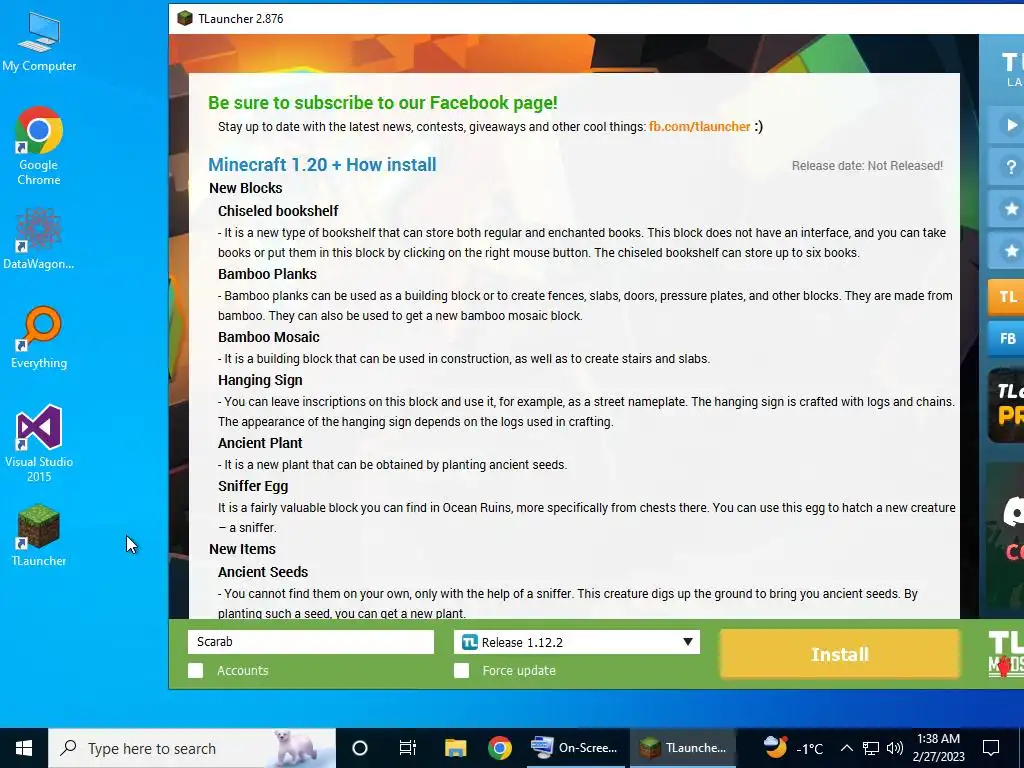
Task: Click the blue FB button in sidebar
Action: click(1007, 338)
